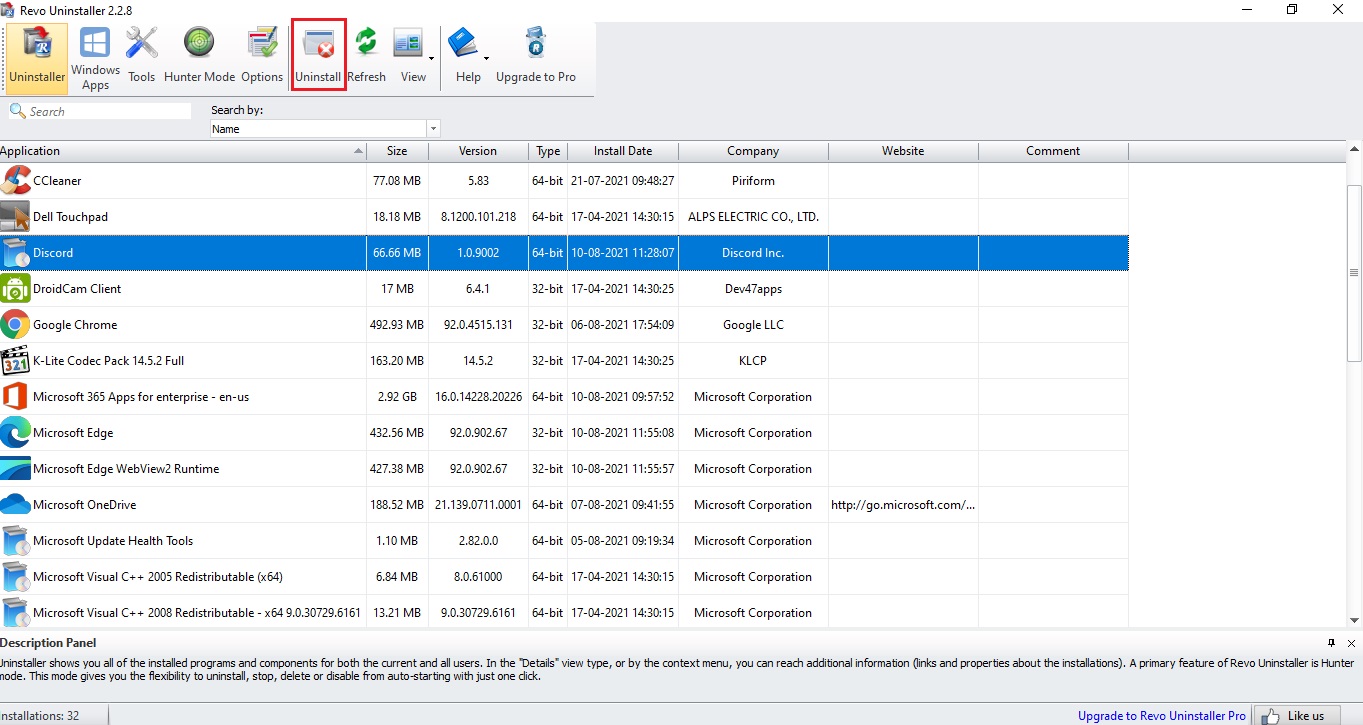Select Microsoft Edge WebView2 Runtime icon
This screenshot has width=1363, height=725.
[x=15, y=469]
